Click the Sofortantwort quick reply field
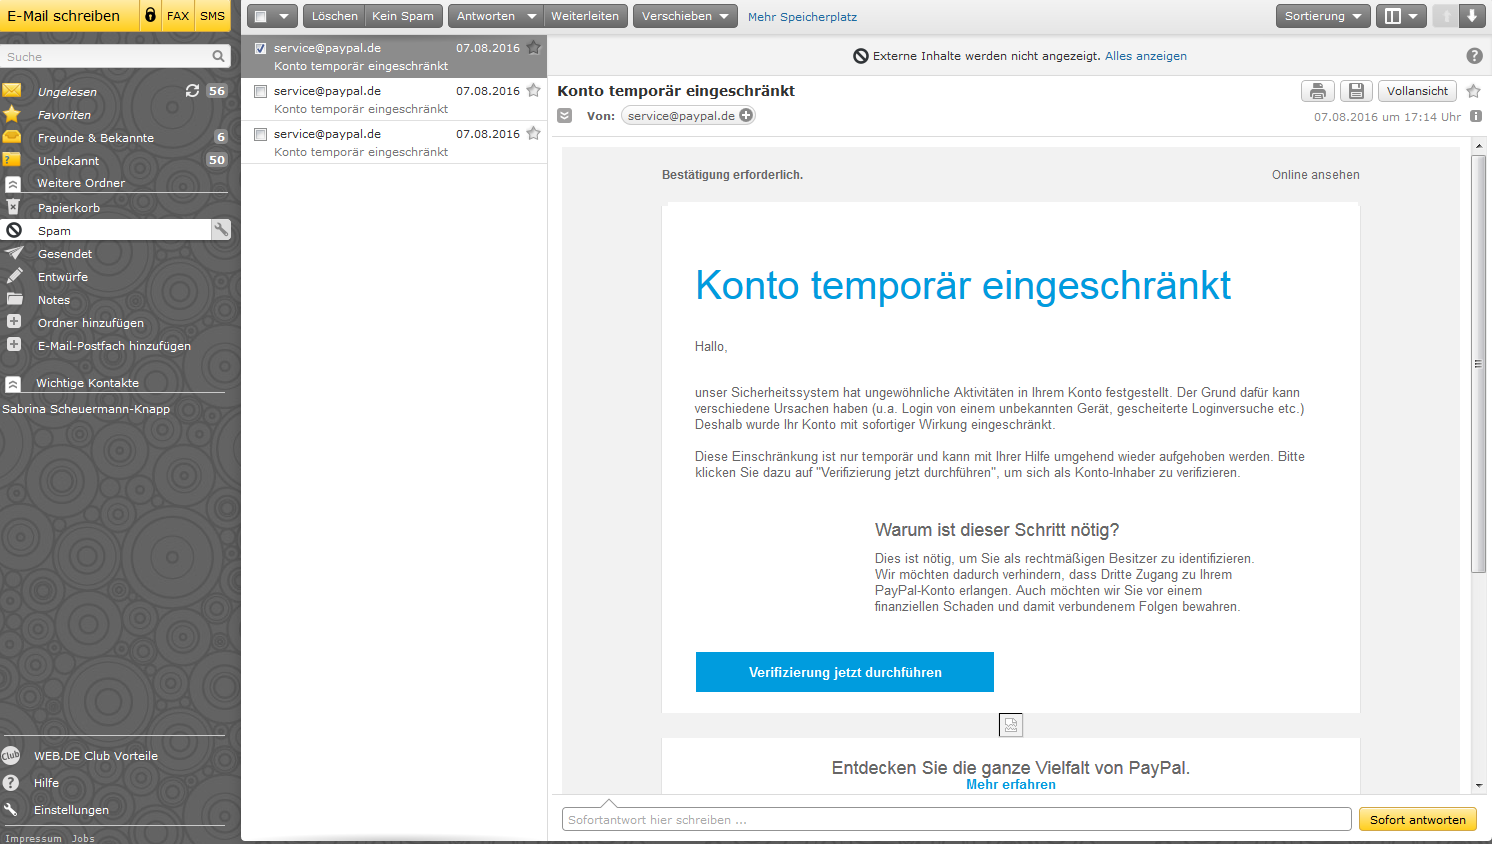The image size is (1492, 844). (x=956, y=819)
